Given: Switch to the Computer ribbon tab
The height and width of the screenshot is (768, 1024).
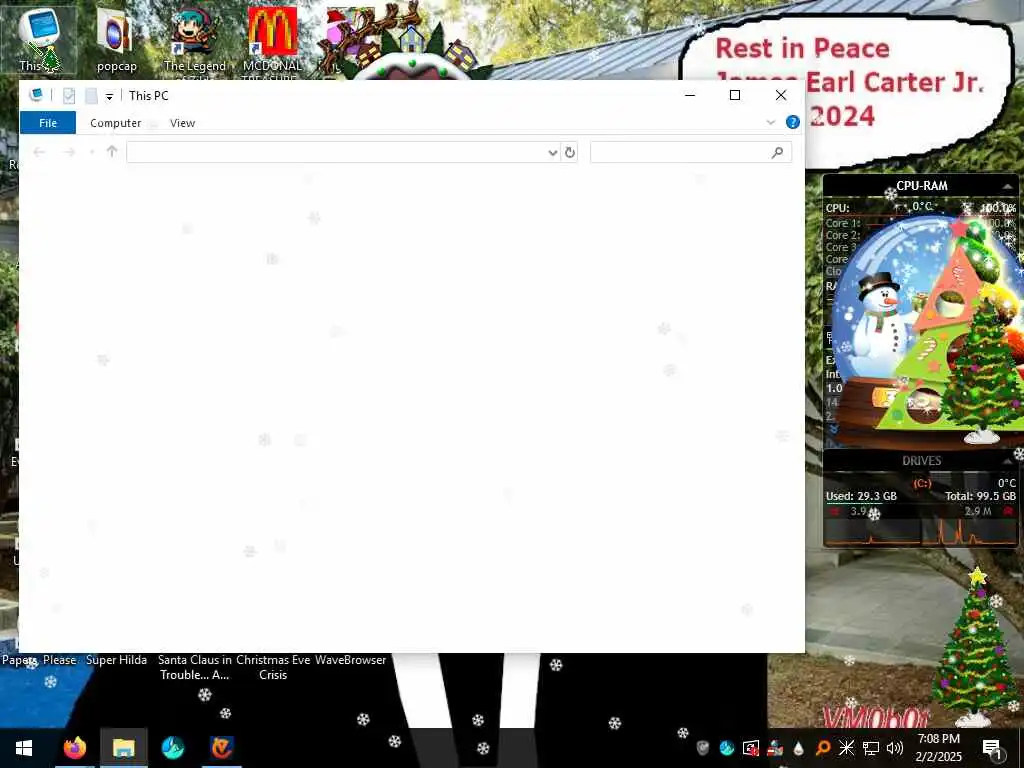Looking at the screenshot, I should (116, 123).
